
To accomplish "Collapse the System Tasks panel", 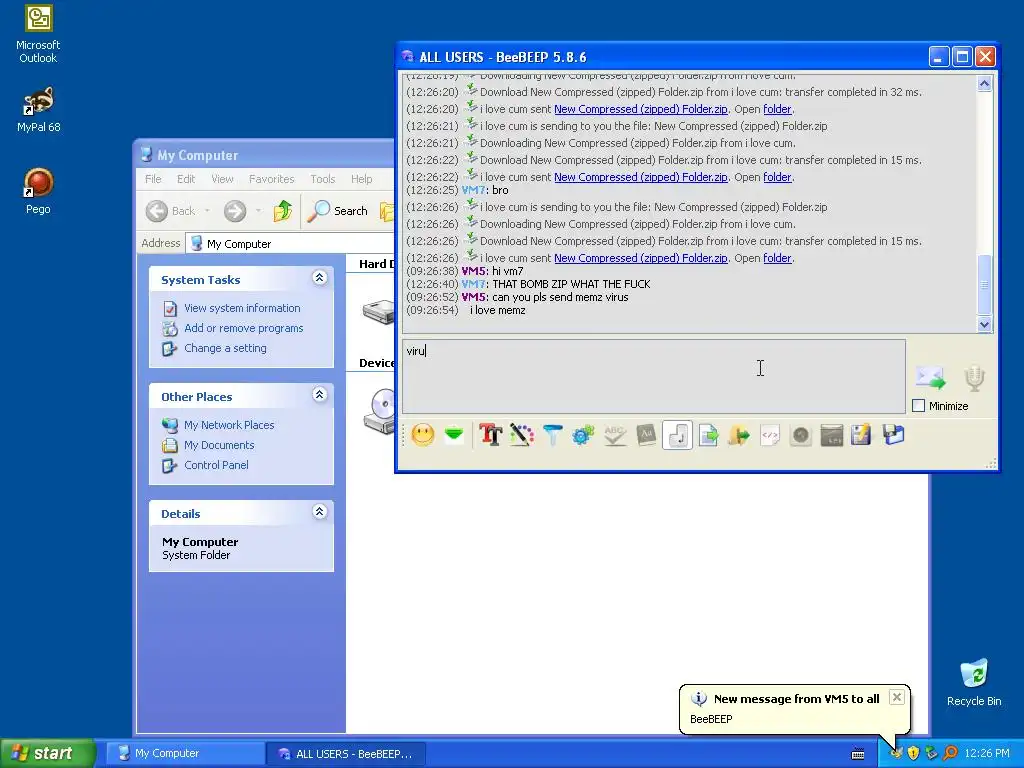I will click(319, 278).
